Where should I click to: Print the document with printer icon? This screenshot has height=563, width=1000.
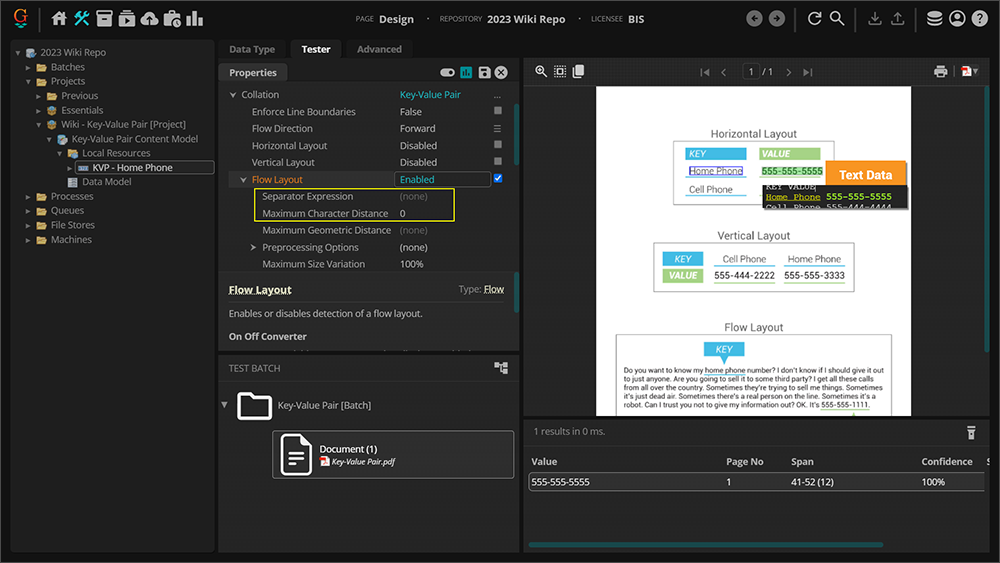click(940, 72)
